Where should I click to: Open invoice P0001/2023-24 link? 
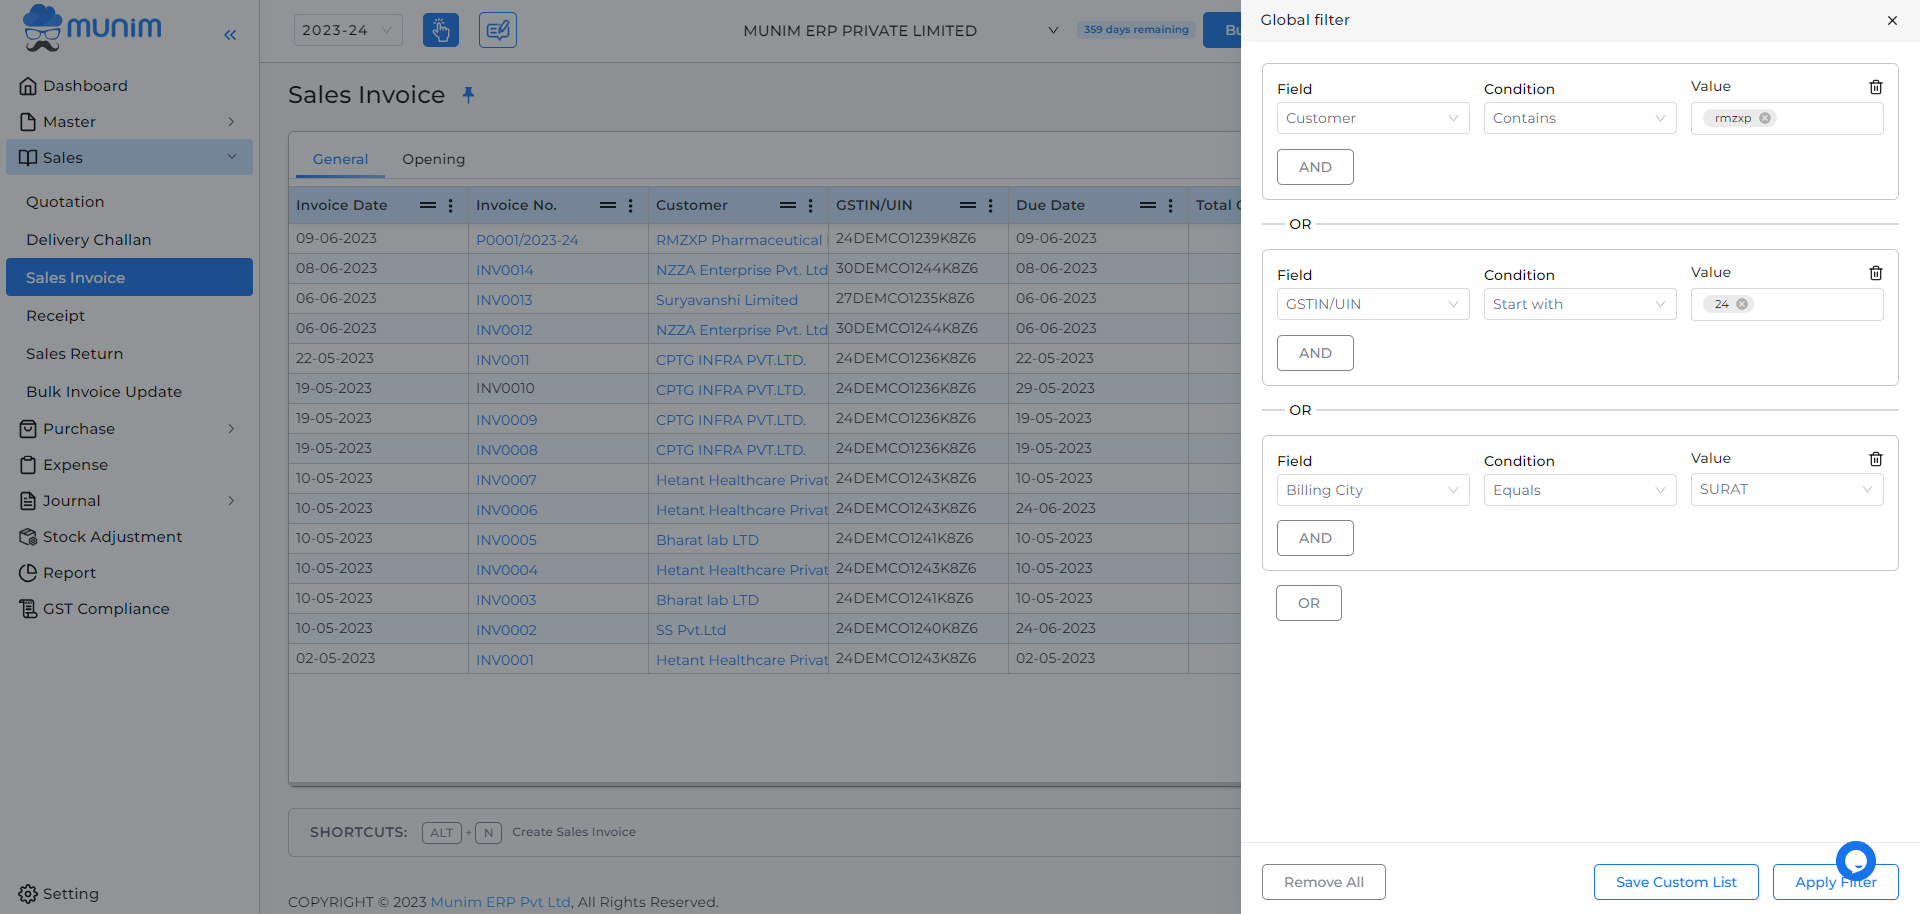pos(527,240)
